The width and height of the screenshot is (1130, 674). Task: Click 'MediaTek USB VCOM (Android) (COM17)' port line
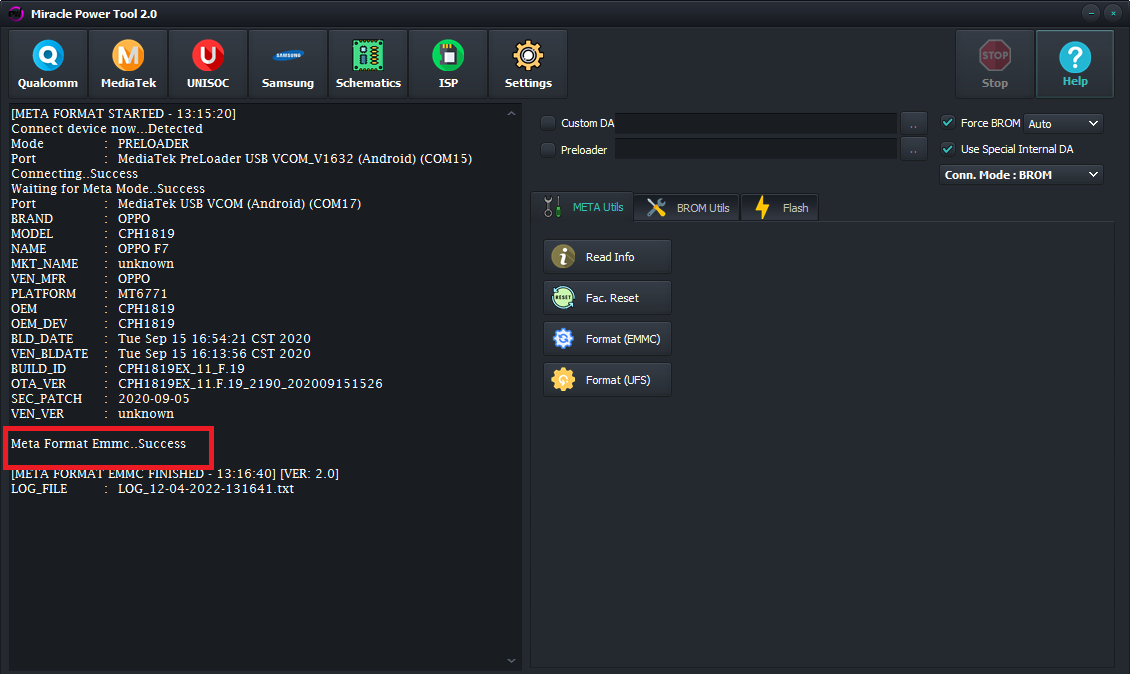pos(239,204)
